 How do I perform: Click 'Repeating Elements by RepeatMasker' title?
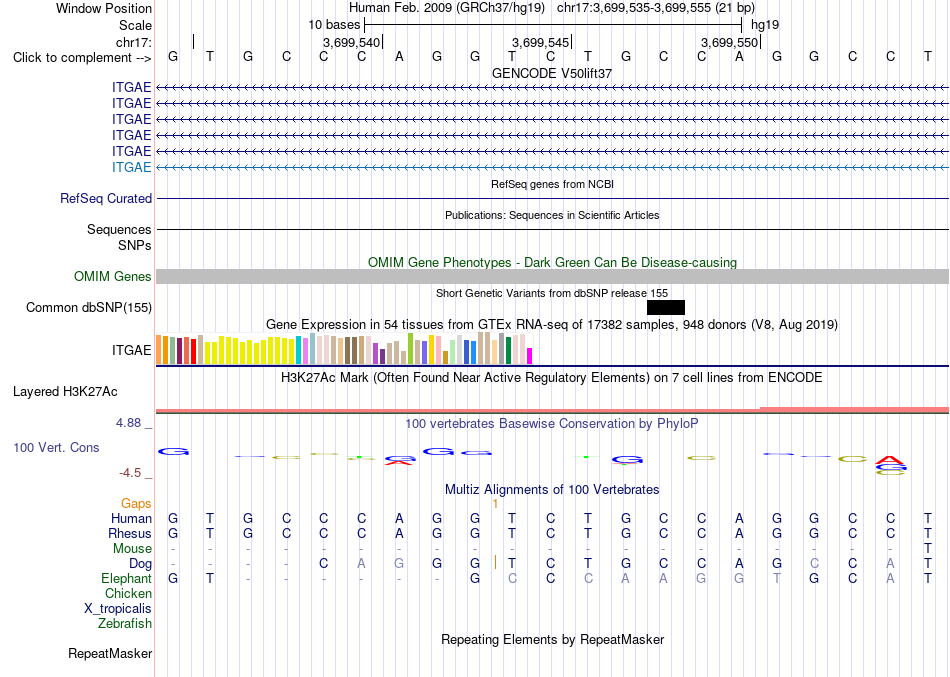click(553, 640)
